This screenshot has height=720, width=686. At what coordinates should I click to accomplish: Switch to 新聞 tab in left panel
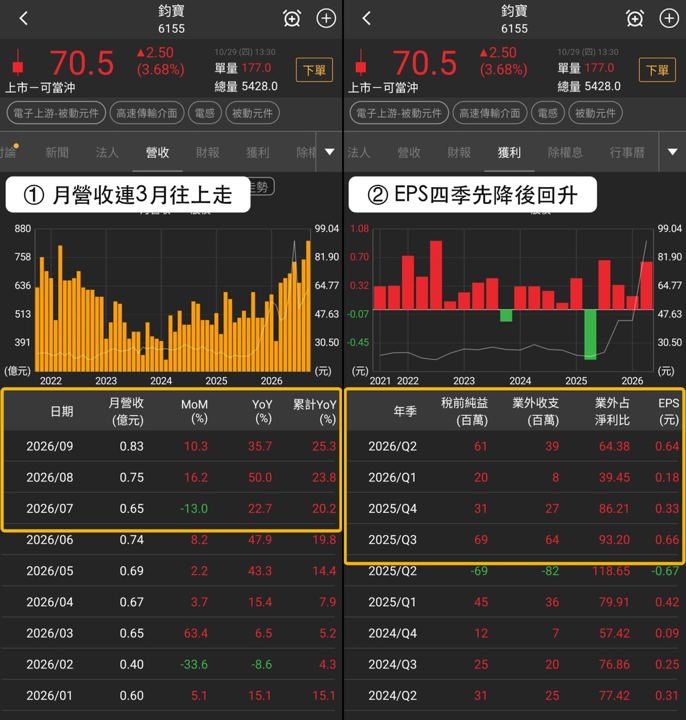(57, 152)
